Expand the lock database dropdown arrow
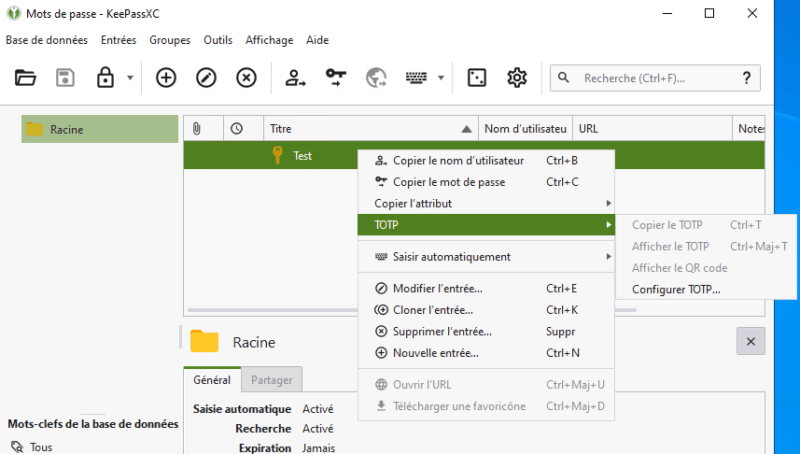 [130, 78]
